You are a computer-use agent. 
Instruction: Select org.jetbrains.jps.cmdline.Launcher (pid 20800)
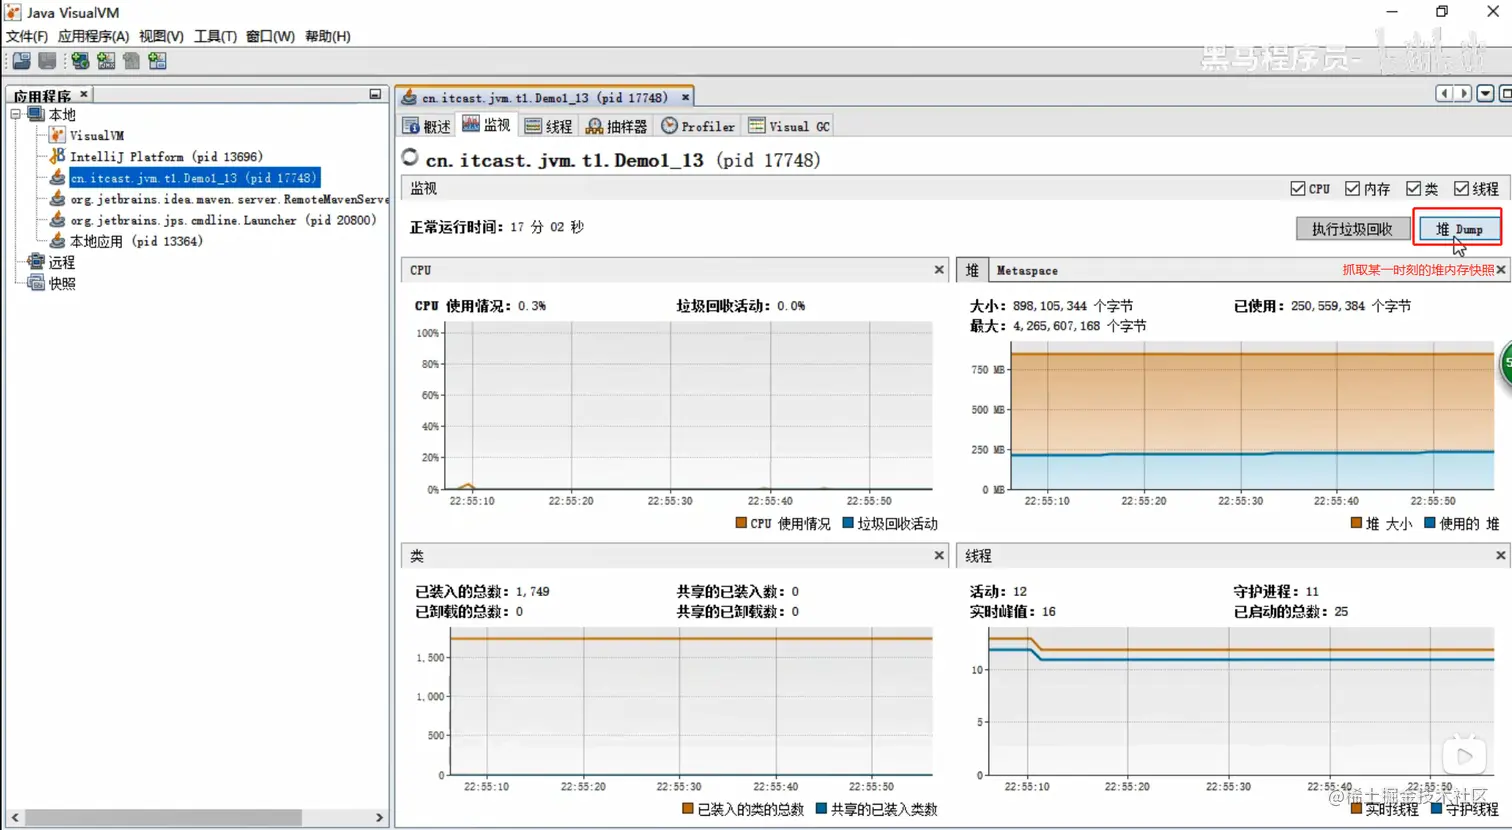223,220
